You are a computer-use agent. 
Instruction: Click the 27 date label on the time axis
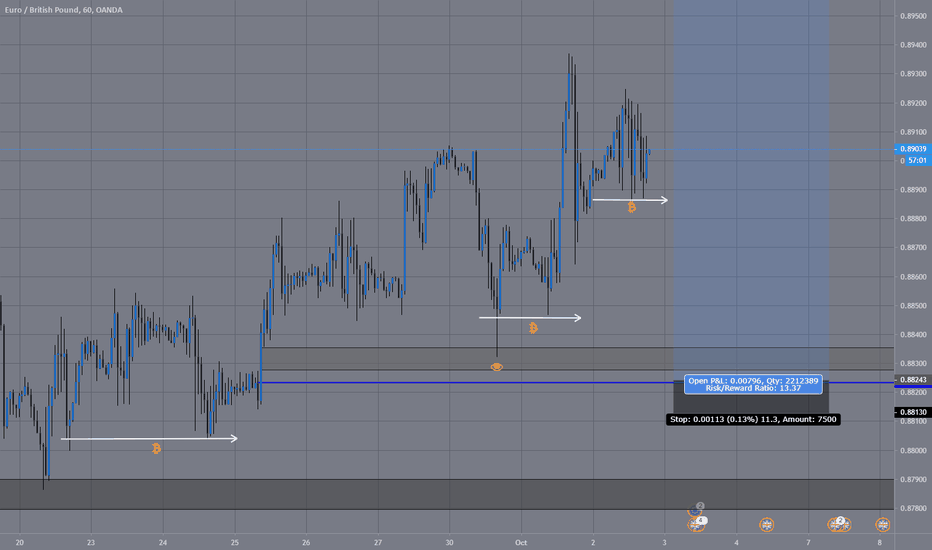coord(378,542)
